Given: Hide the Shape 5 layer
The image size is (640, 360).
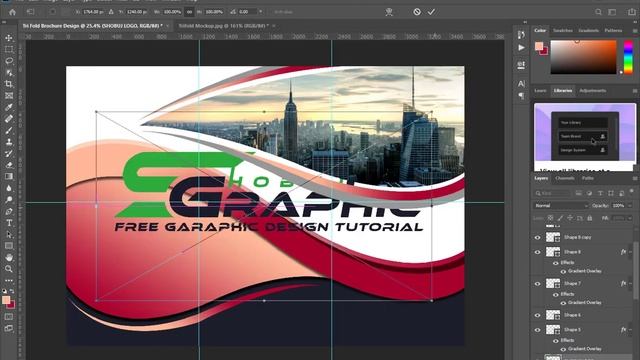Looking at the screenshot, I should point(538,329).
